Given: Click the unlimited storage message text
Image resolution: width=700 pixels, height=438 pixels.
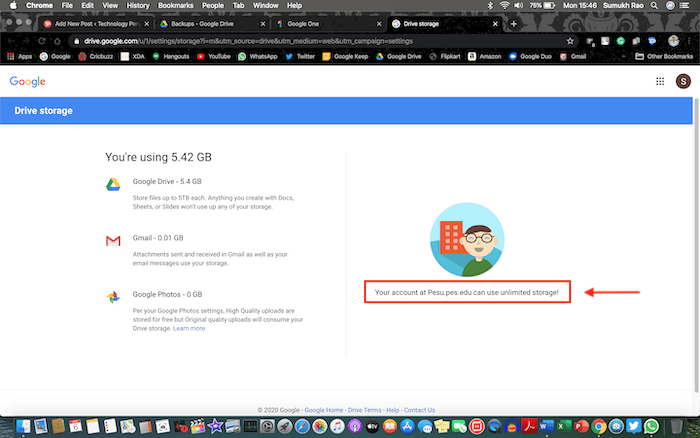Looking at the screenshot, I should (467, 292).
